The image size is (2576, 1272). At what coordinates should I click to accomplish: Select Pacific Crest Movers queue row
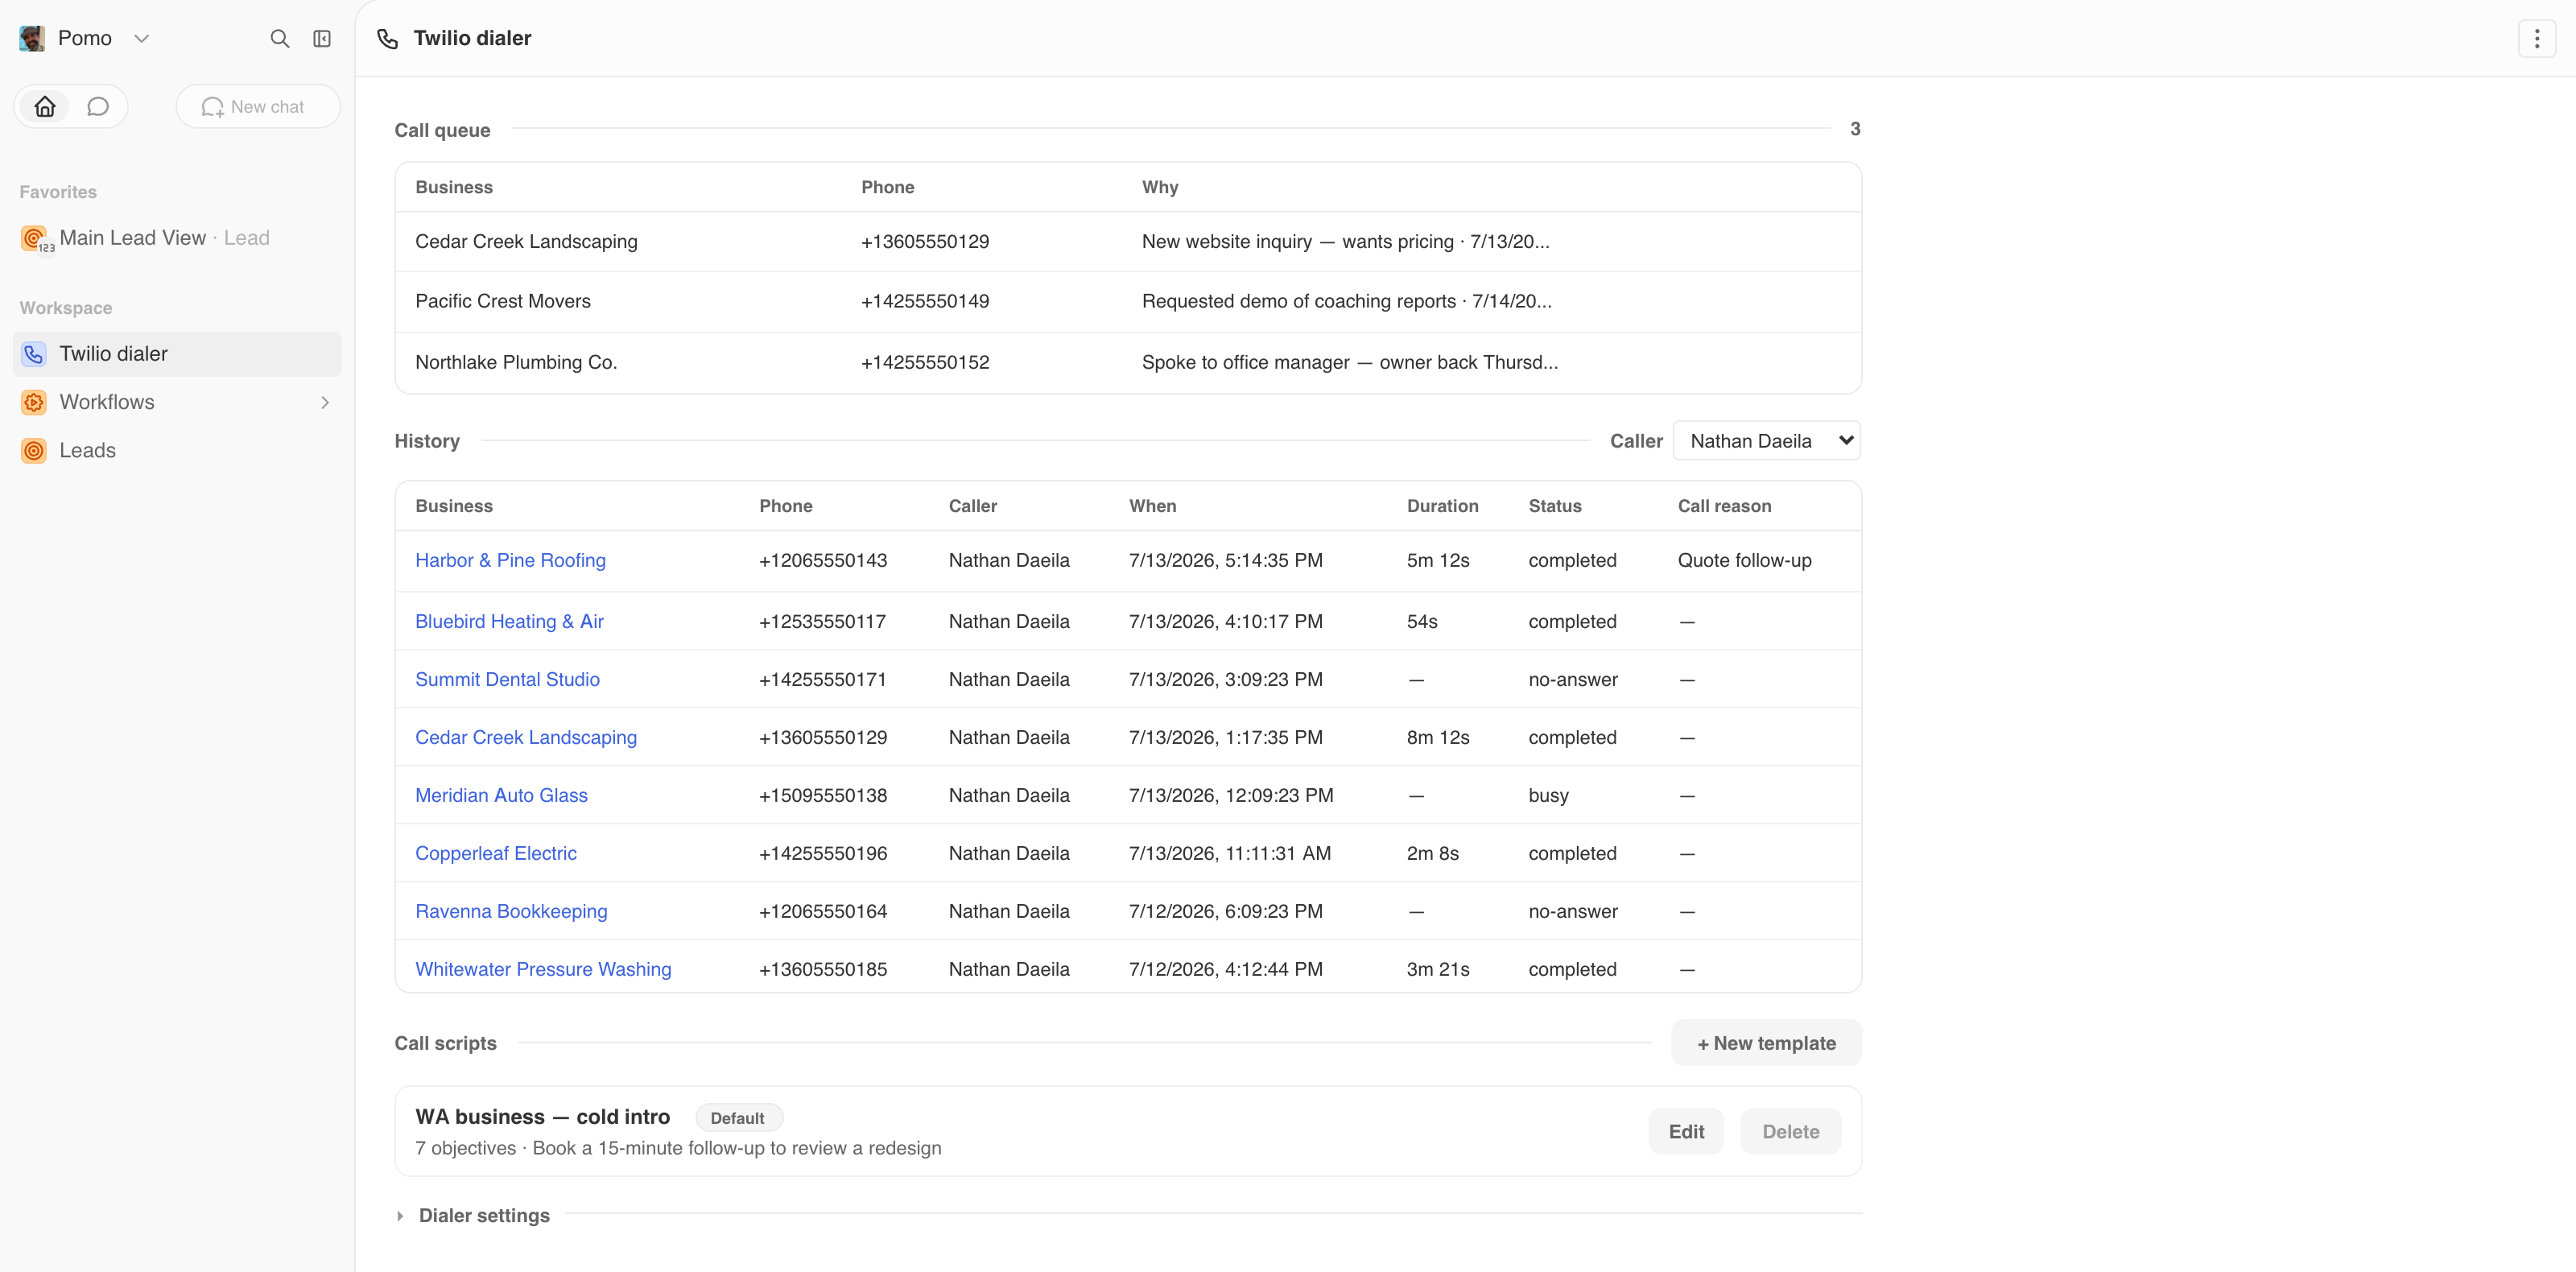click(1128, 301)
